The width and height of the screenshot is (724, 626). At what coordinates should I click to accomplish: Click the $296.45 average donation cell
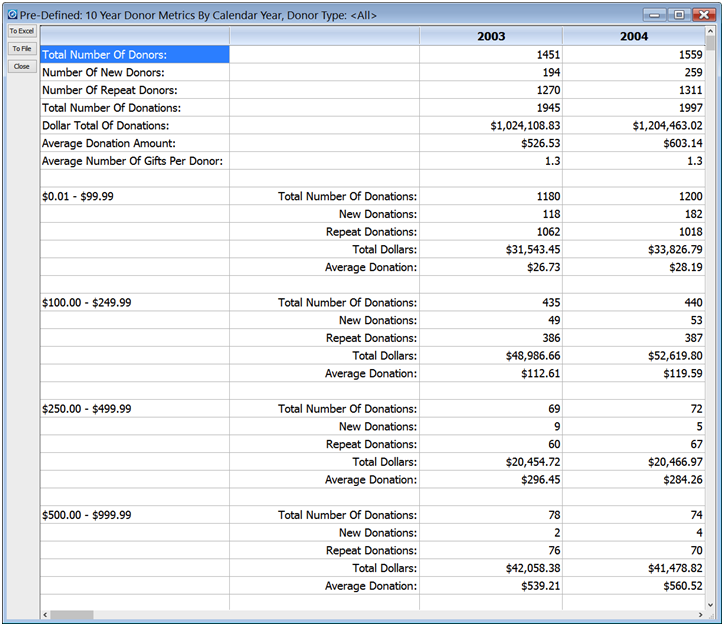[x=491, y=479]
